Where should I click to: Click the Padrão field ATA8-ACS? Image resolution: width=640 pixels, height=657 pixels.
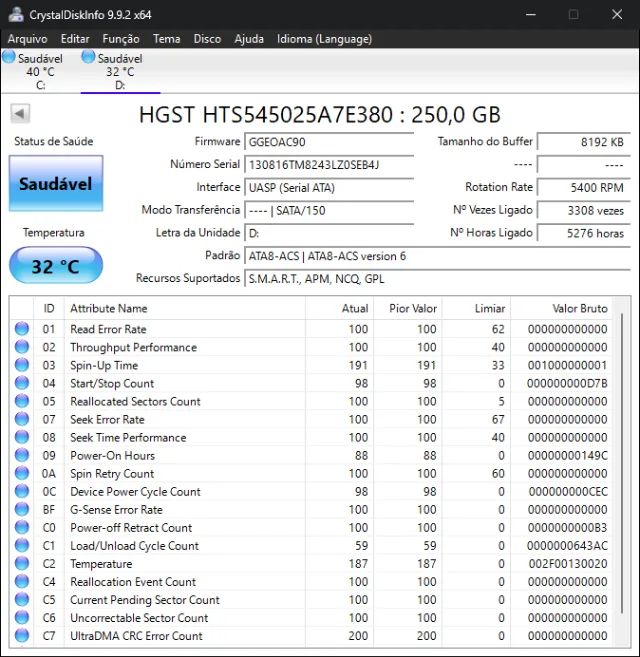pyautogui.click(x=437, y=256)
